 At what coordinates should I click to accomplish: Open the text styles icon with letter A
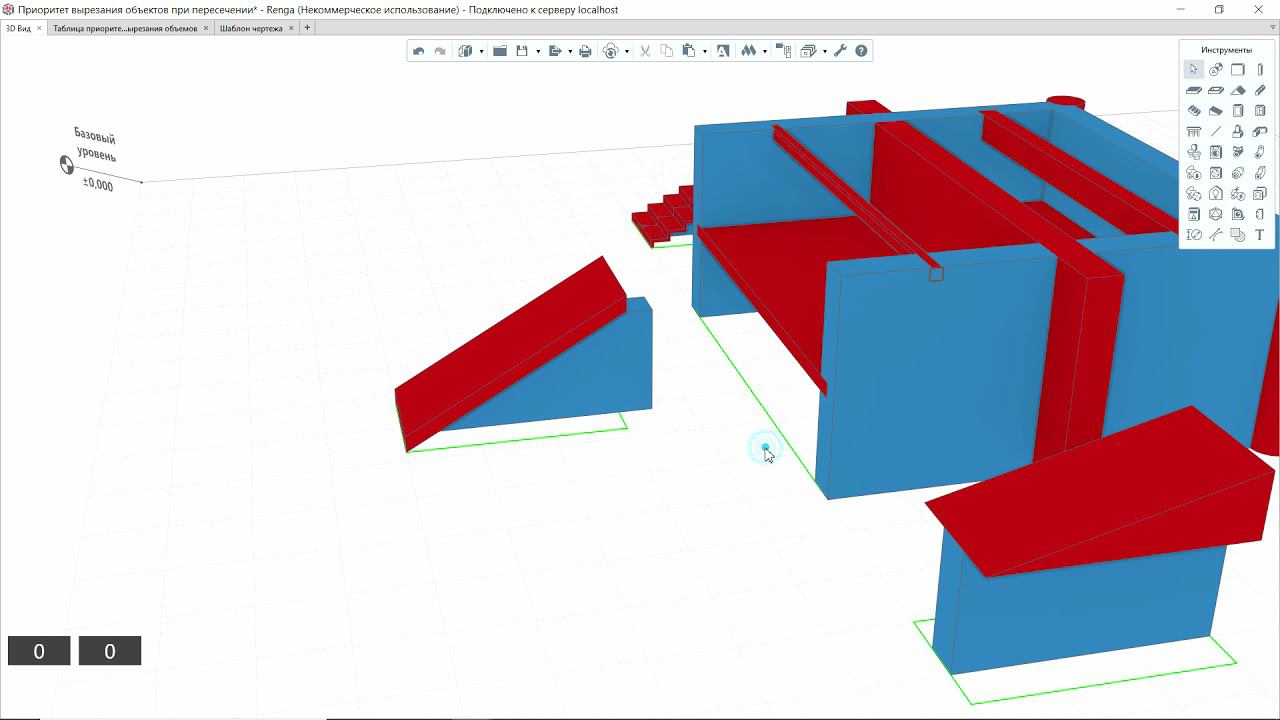723,51
